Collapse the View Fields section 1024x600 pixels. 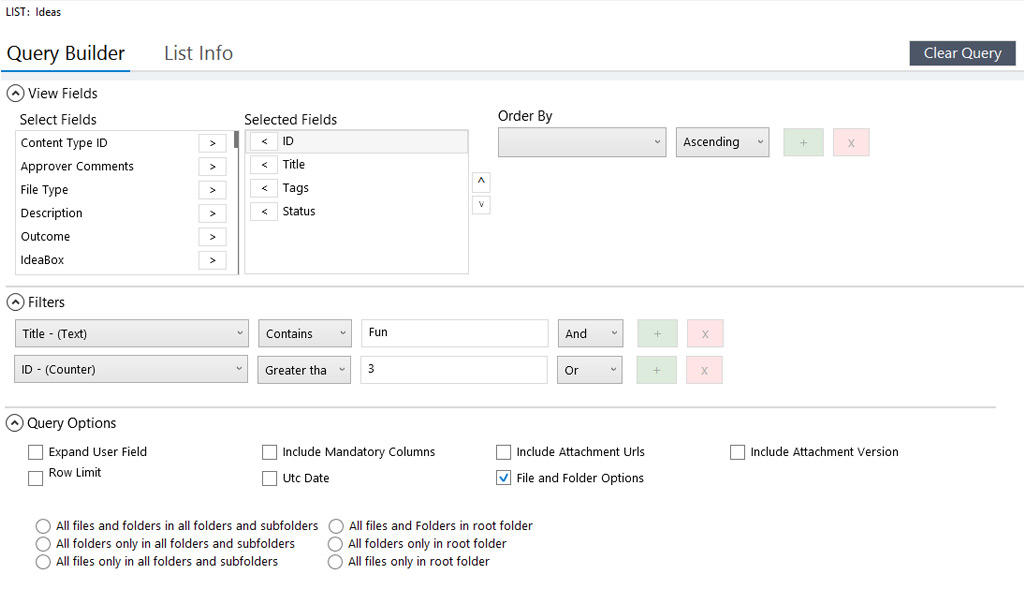coord(15,93)
